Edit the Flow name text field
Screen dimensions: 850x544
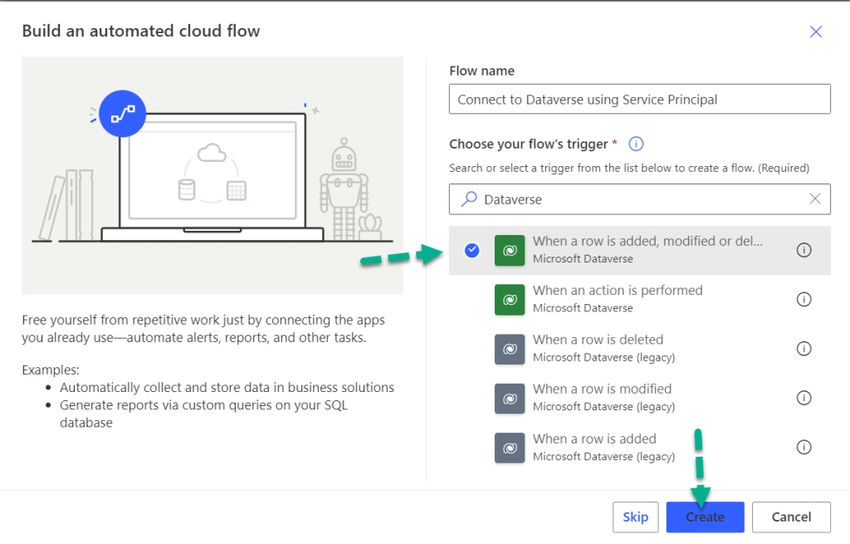tap(640, 99)
